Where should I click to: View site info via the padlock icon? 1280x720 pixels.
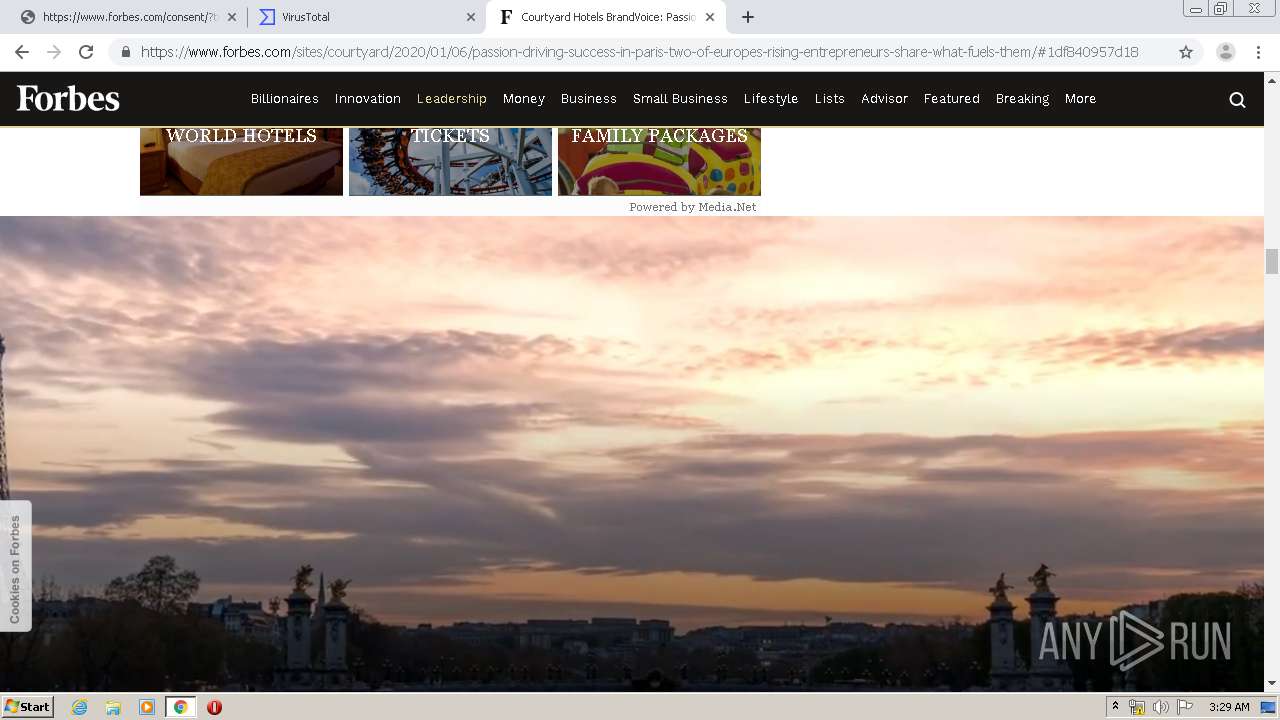tap(125, 52)
